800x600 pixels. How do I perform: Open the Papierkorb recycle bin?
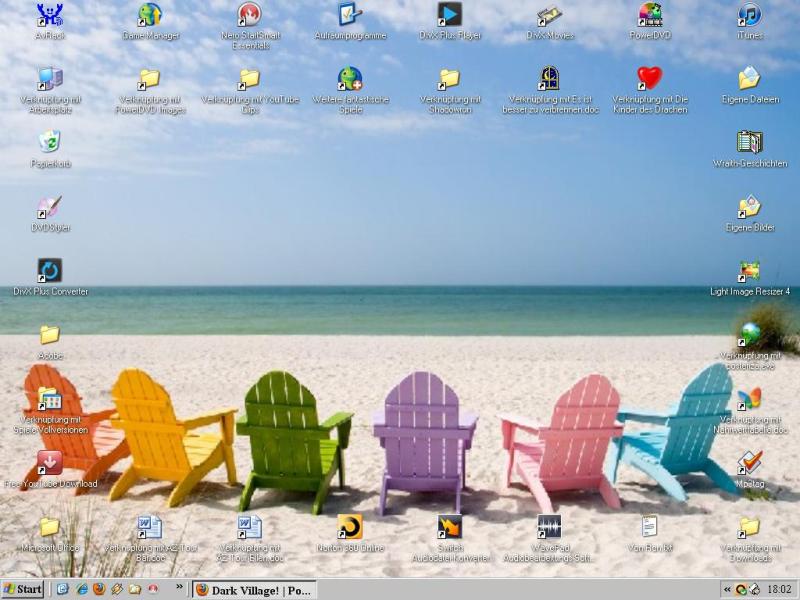click(50, 142)
